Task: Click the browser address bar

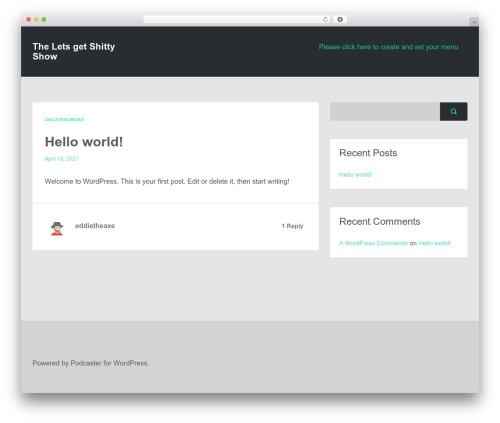Action: coord(237,19)
